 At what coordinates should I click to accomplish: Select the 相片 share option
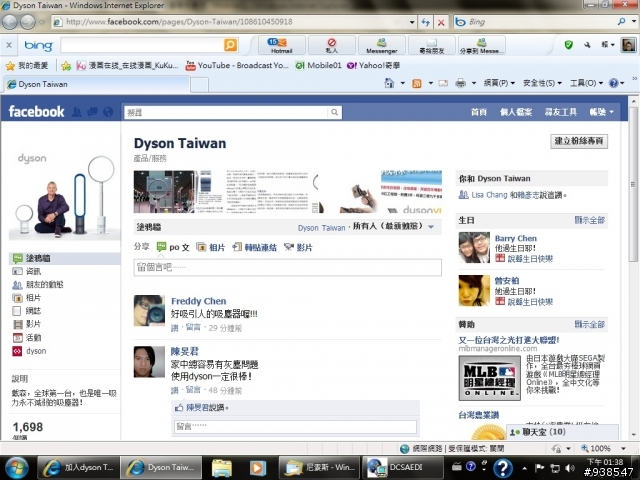coord(211,247)
